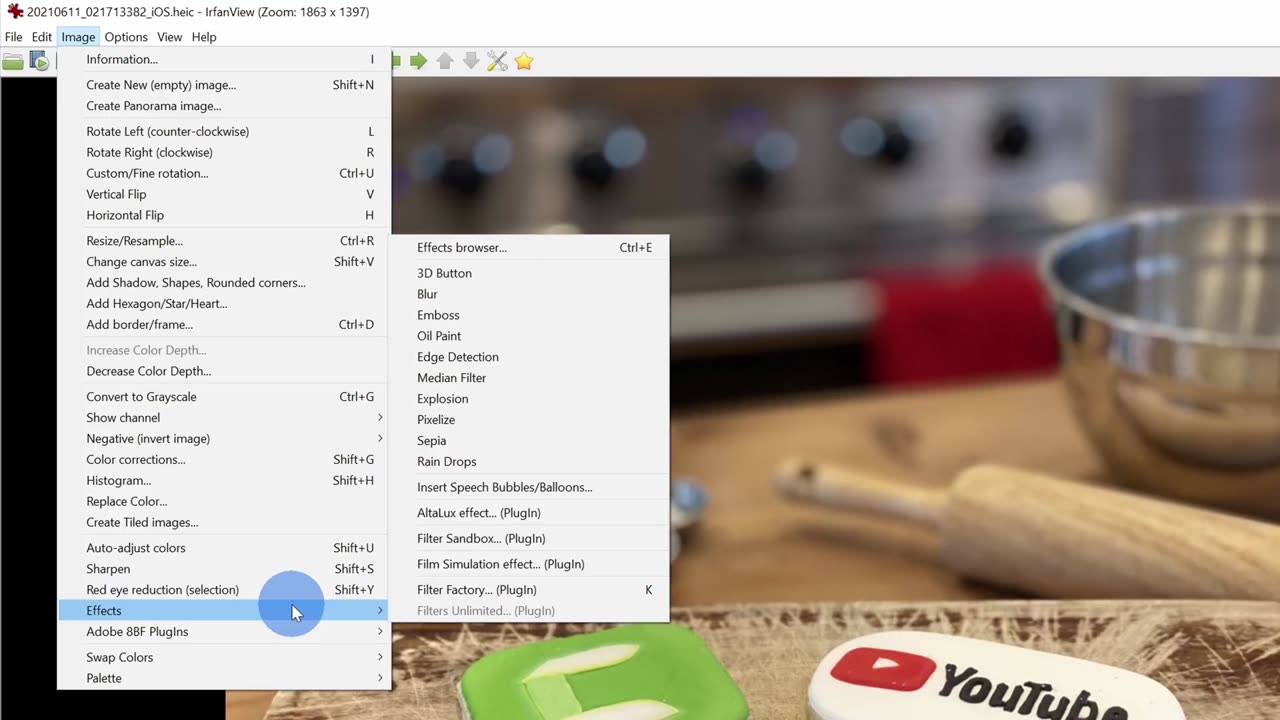Open the Edit menu
This screenshot has width=1280, height=720.
41,37
